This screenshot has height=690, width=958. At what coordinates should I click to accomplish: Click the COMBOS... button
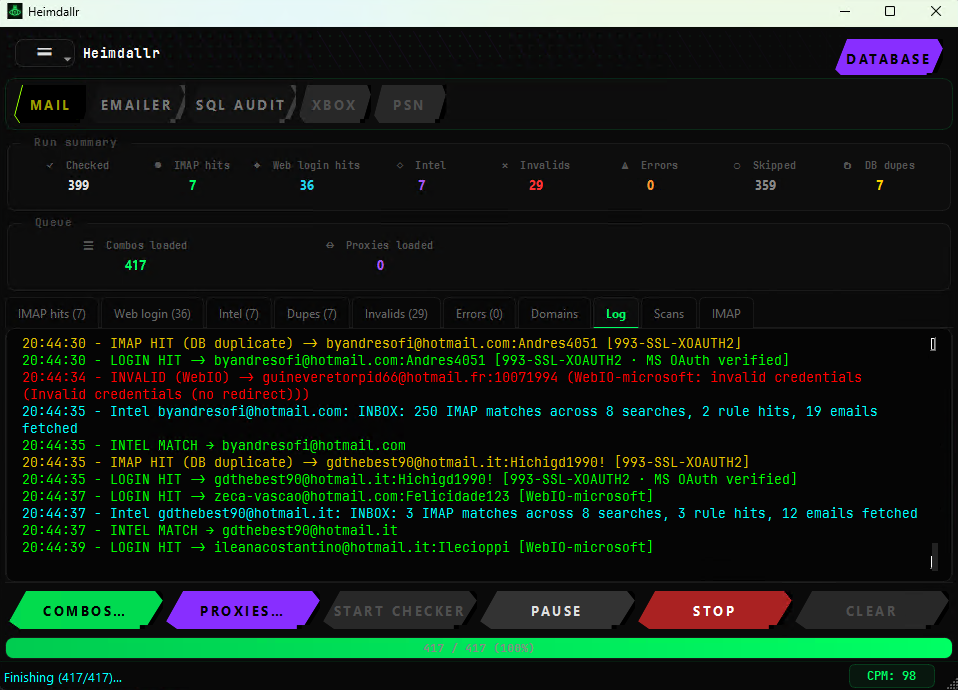tap(85, 611)
